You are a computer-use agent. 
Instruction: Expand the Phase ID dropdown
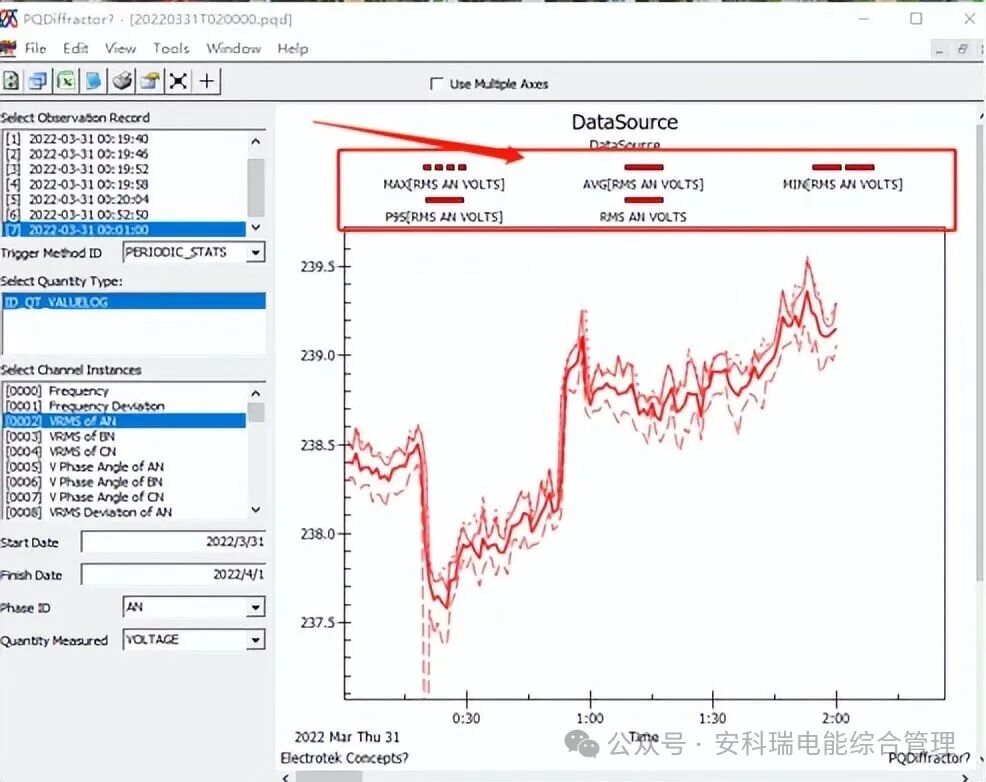[x=256, y=608]
